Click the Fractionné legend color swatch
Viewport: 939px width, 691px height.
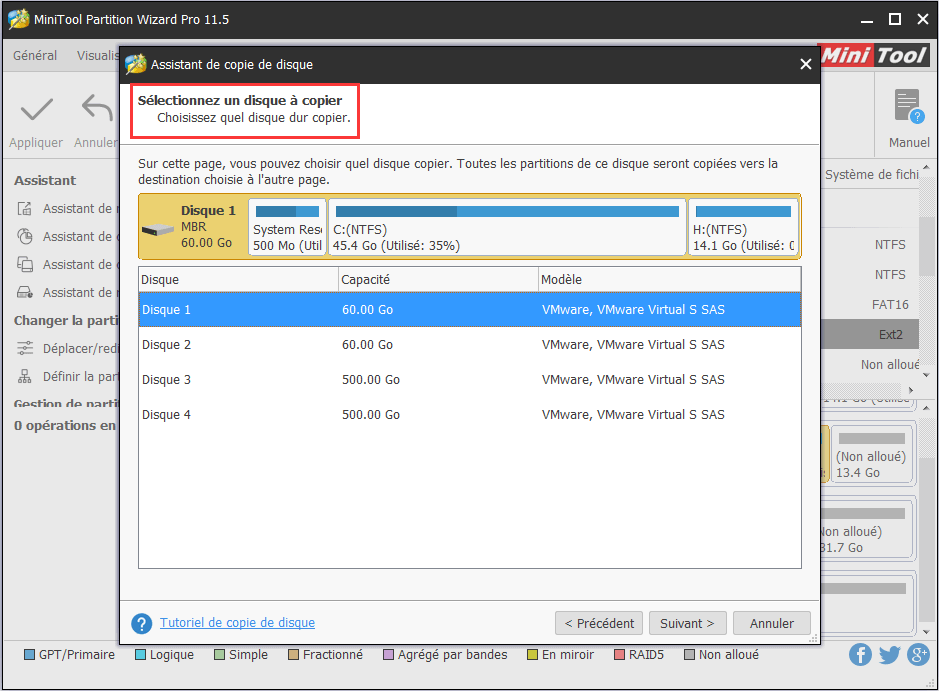[293, 654]
